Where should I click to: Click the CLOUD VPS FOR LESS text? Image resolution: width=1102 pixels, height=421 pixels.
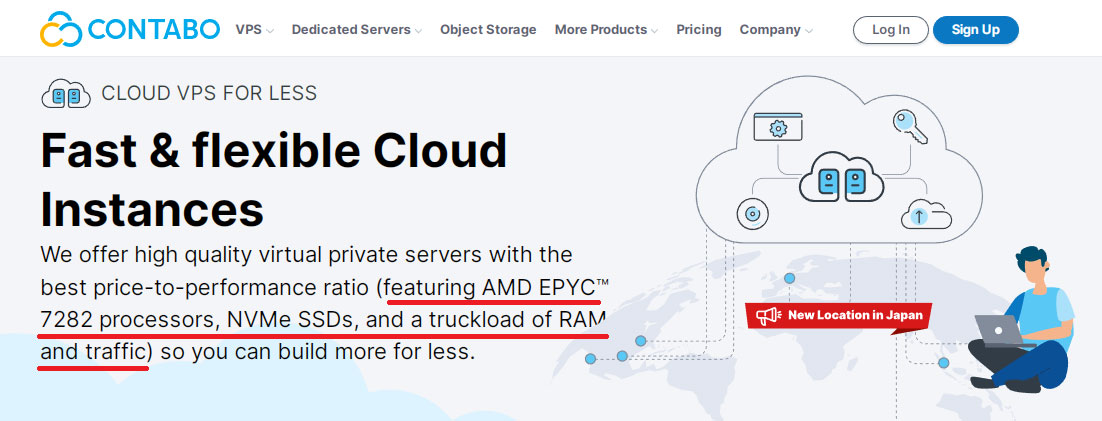pyautogui.click(x=209, y=93)
